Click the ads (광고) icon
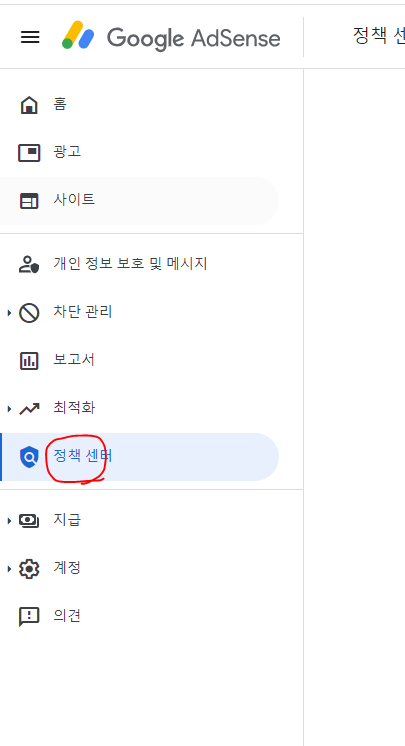 point(29,153)
